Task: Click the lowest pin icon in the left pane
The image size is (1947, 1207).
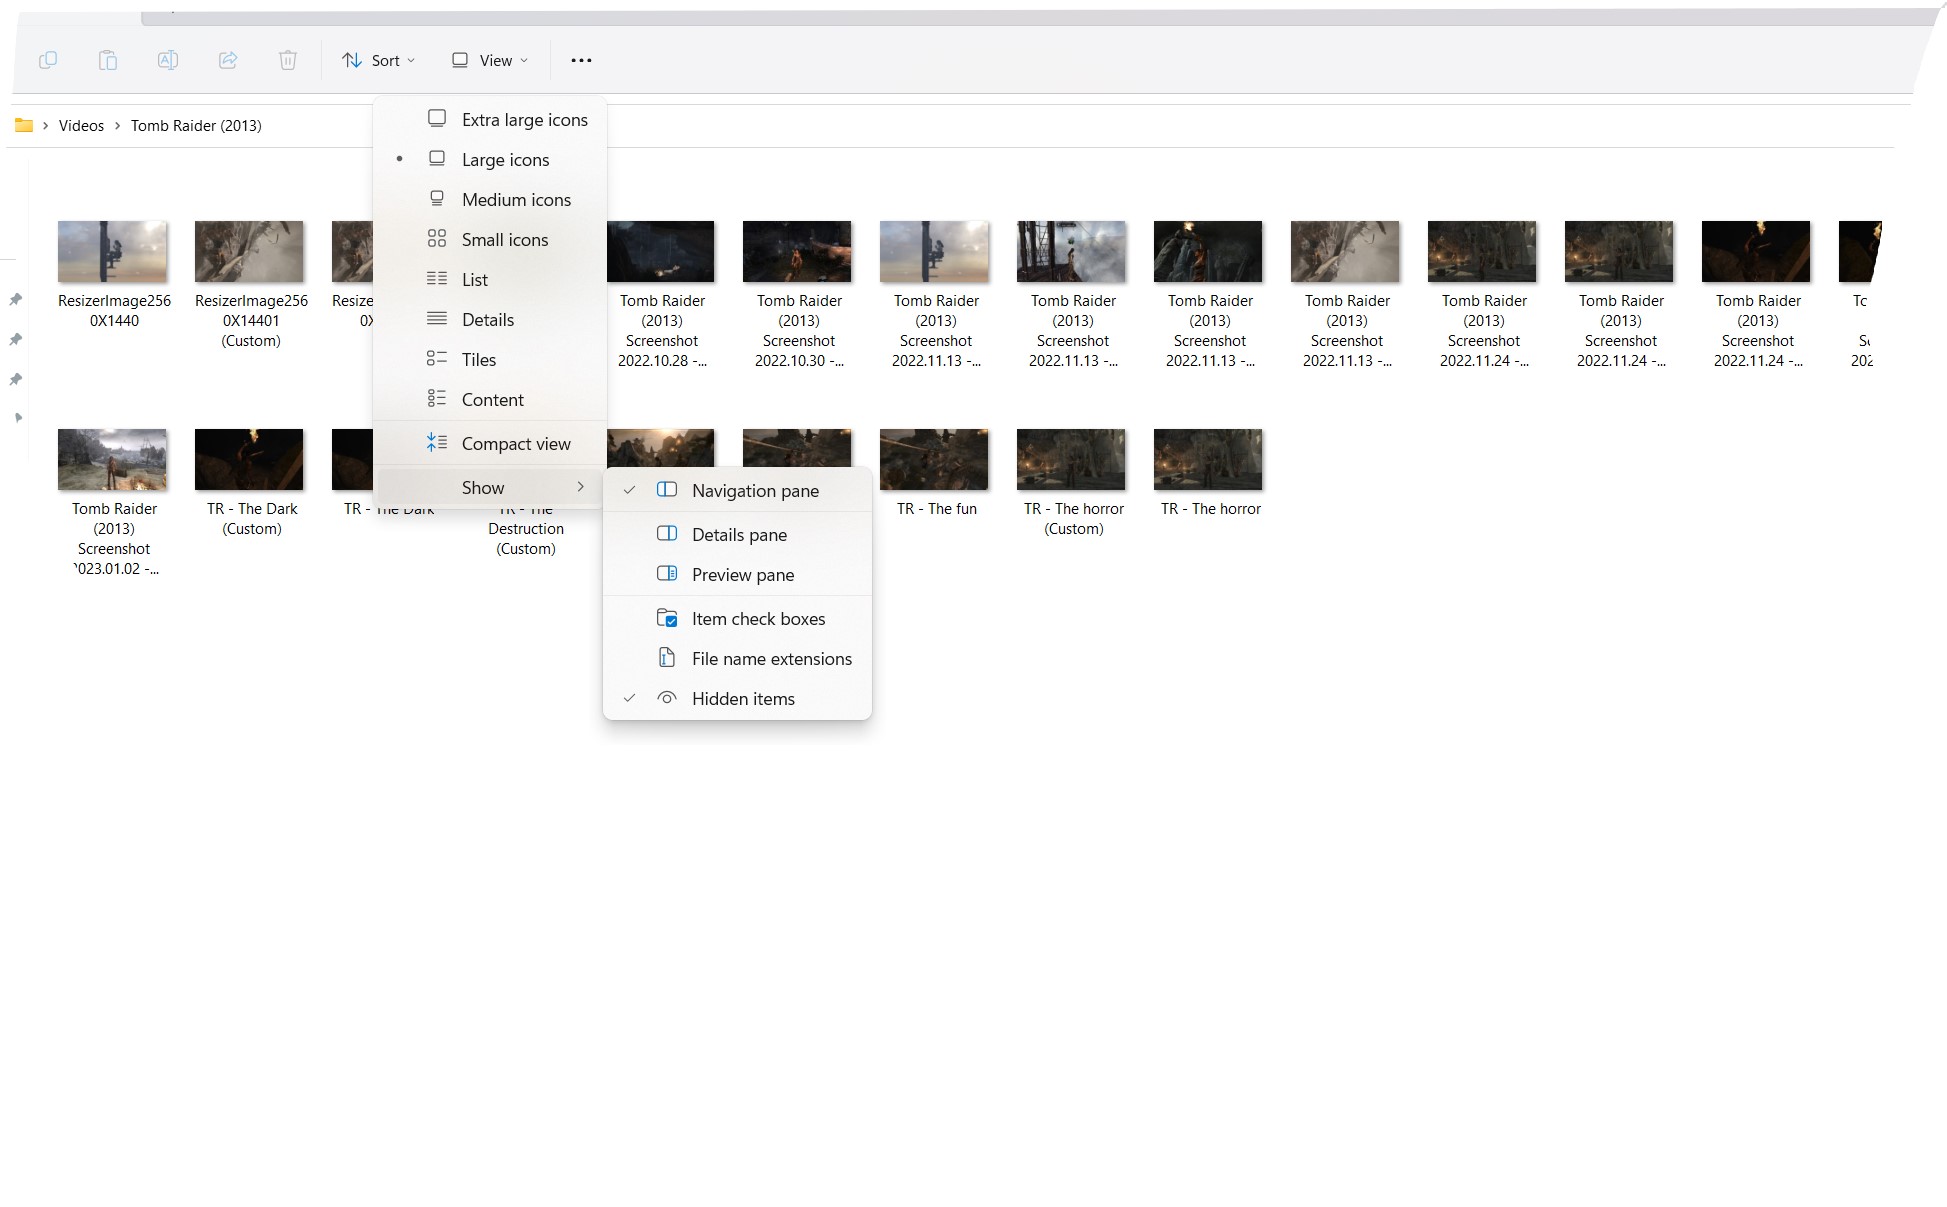Action: [16, 379]
